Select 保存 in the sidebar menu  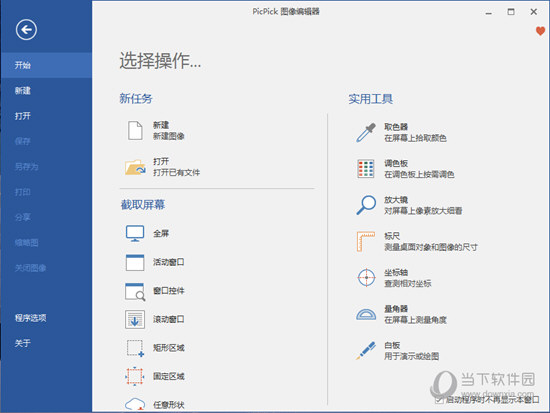click(x=46, y=141)
